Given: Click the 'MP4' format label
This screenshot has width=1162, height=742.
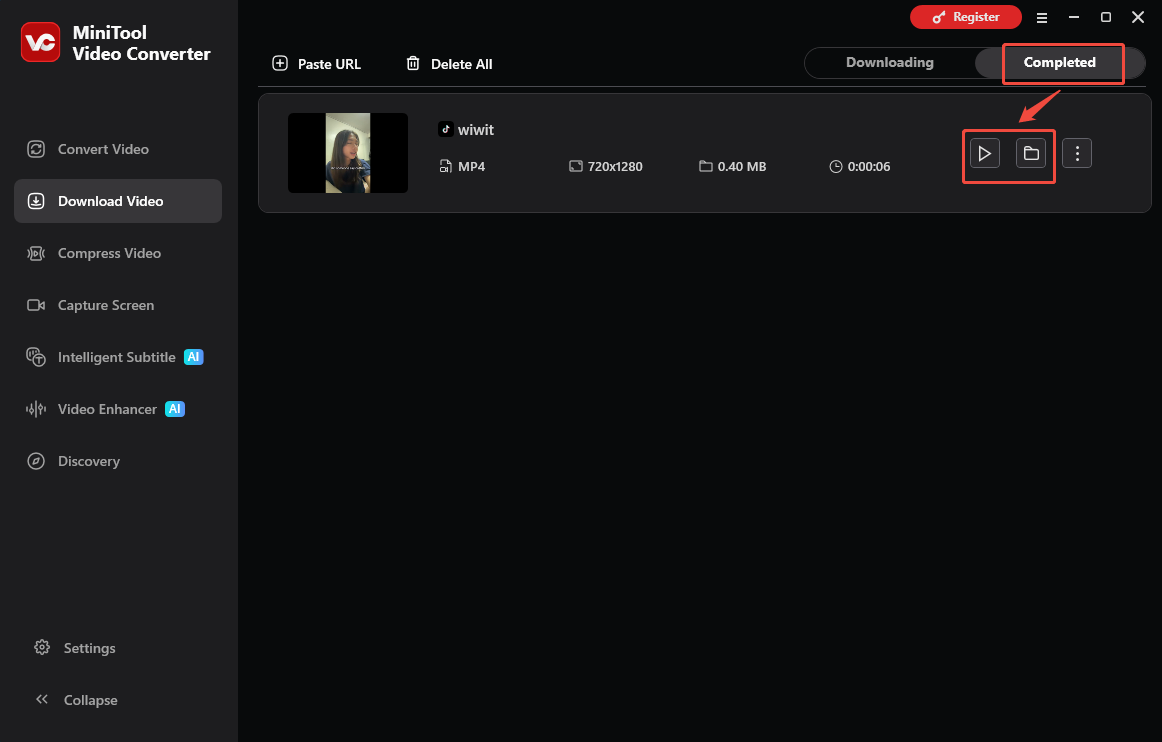Looking at the screenshot, I should [471, 167].
